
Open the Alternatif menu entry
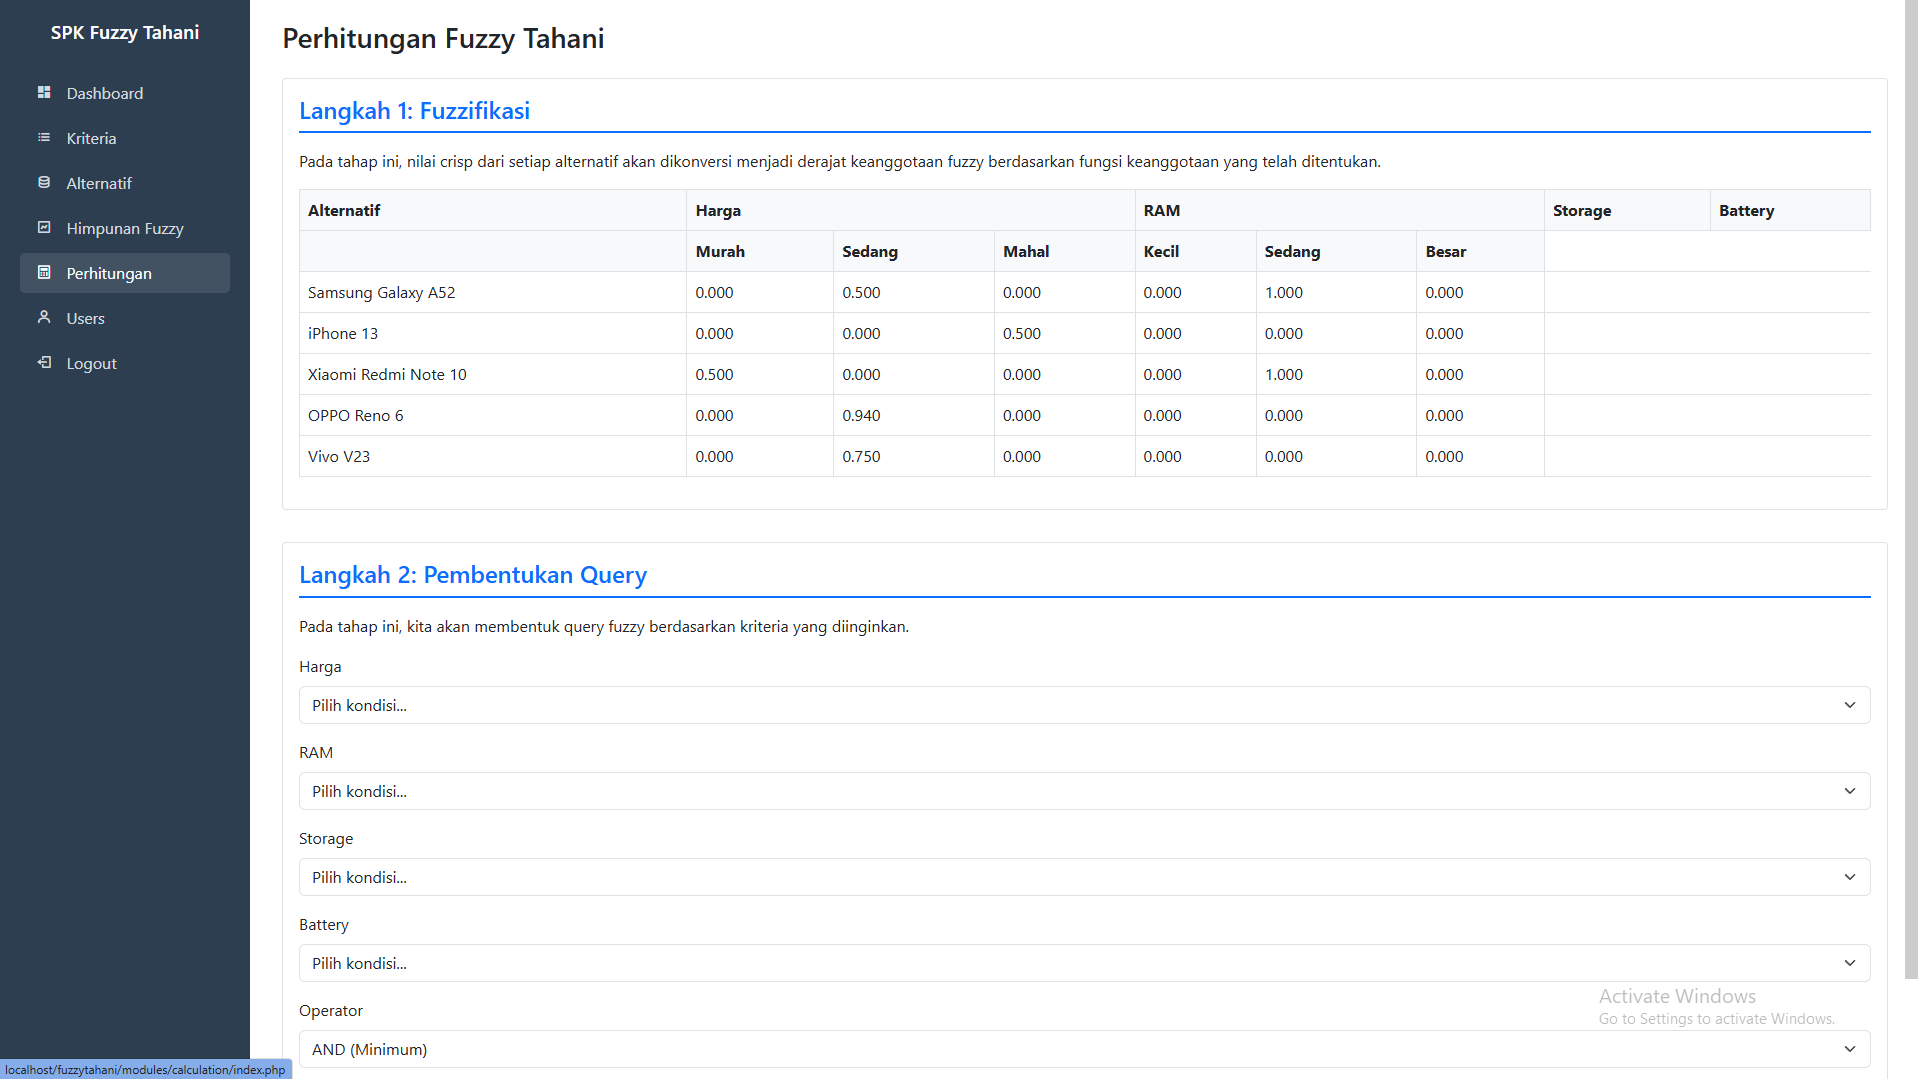(125, 183)
